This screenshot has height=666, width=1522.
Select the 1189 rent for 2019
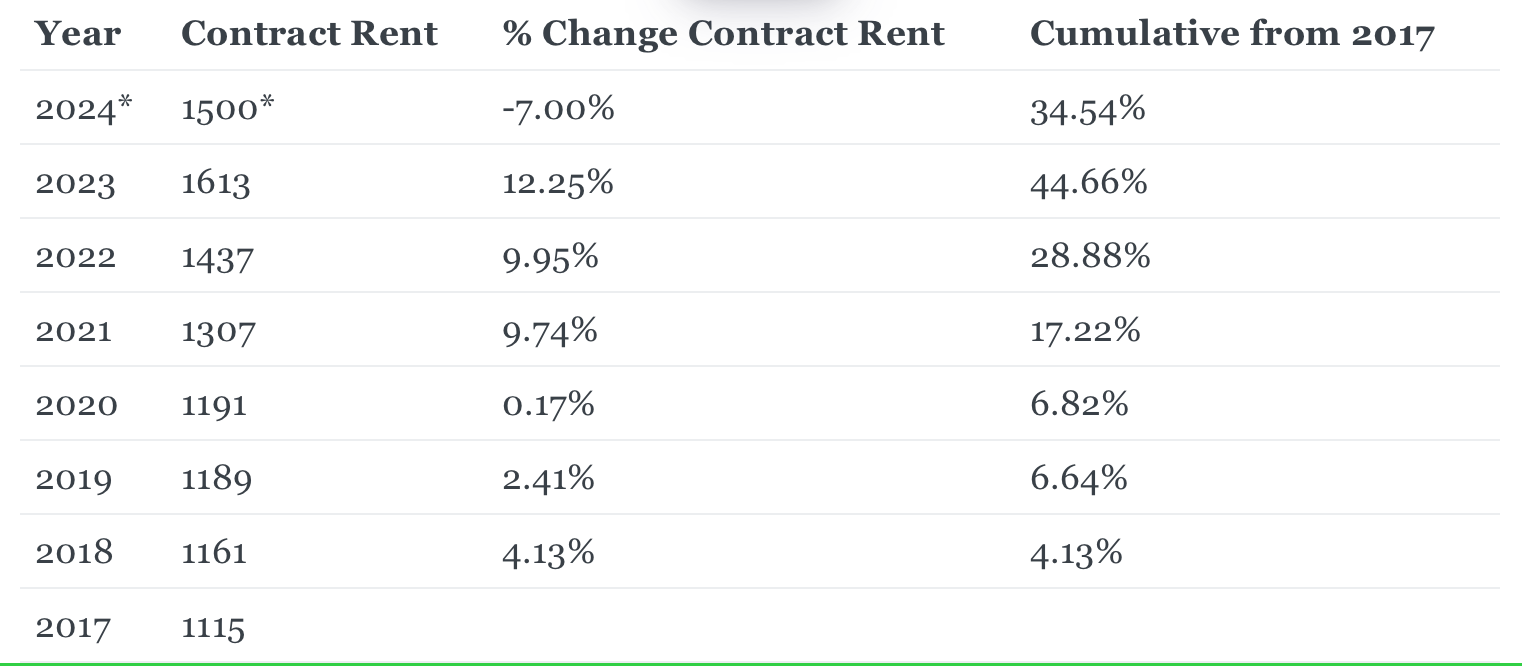tap(216, 479)
